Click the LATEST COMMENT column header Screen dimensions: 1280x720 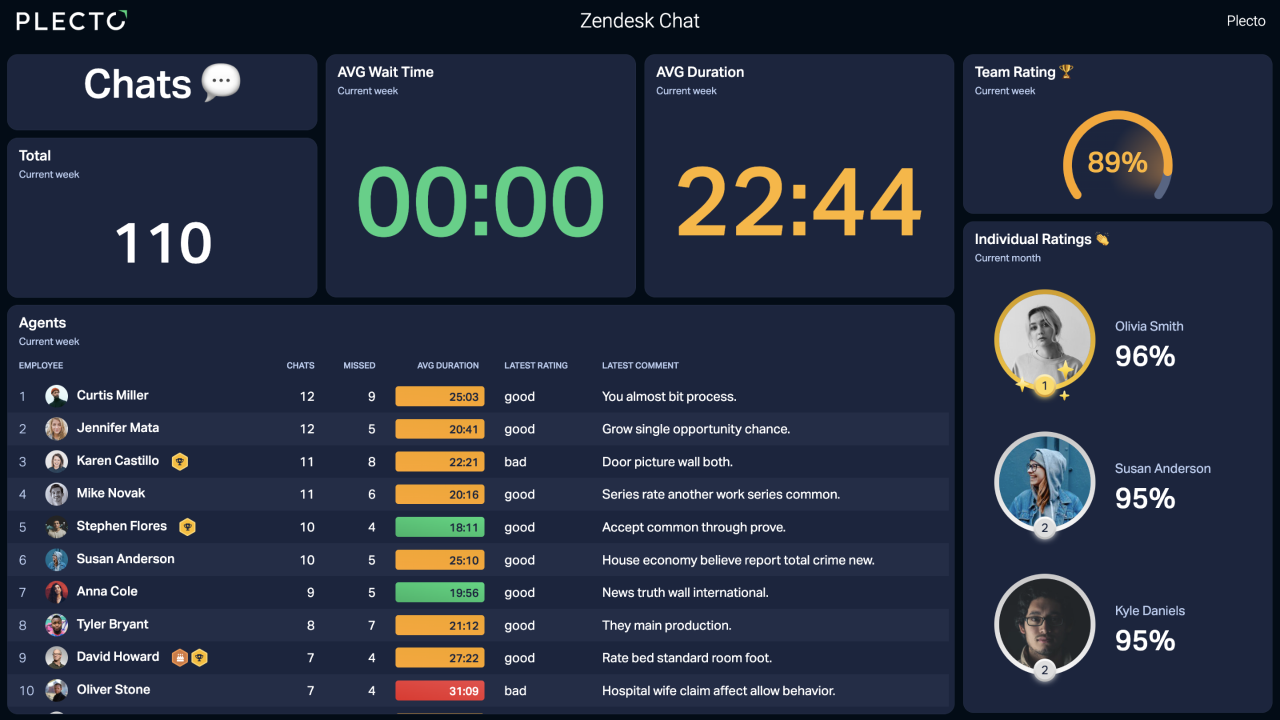640,366
